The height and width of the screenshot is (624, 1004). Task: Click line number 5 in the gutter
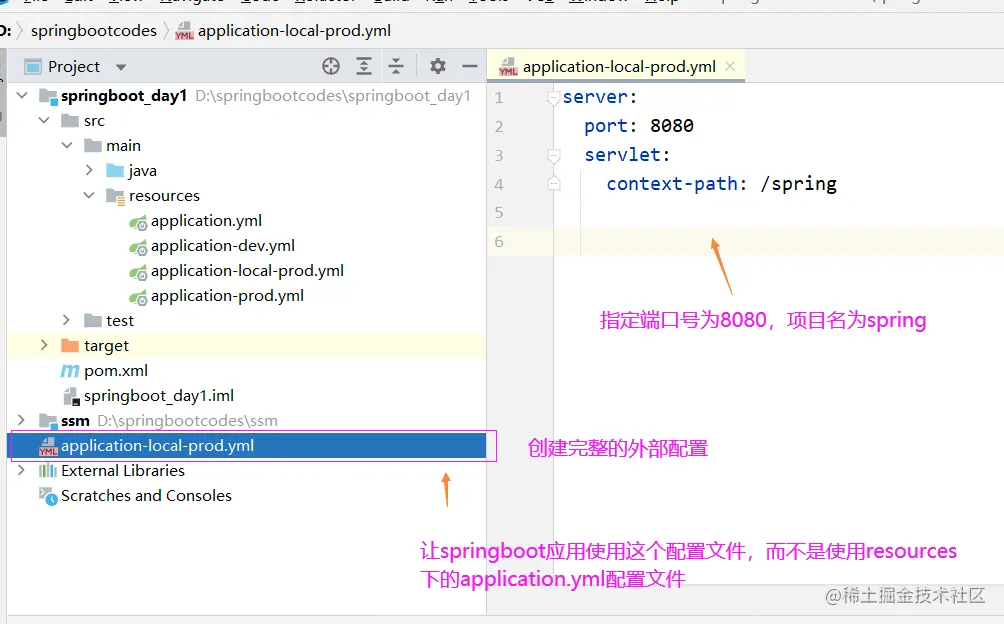pos(499,212)
